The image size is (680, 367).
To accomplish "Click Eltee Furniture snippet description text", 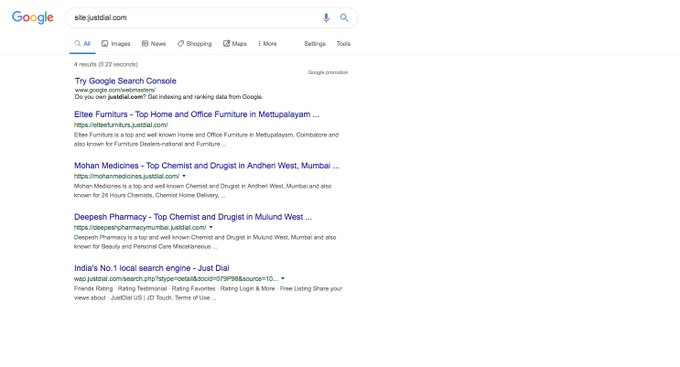I will (x=206, y=140).
